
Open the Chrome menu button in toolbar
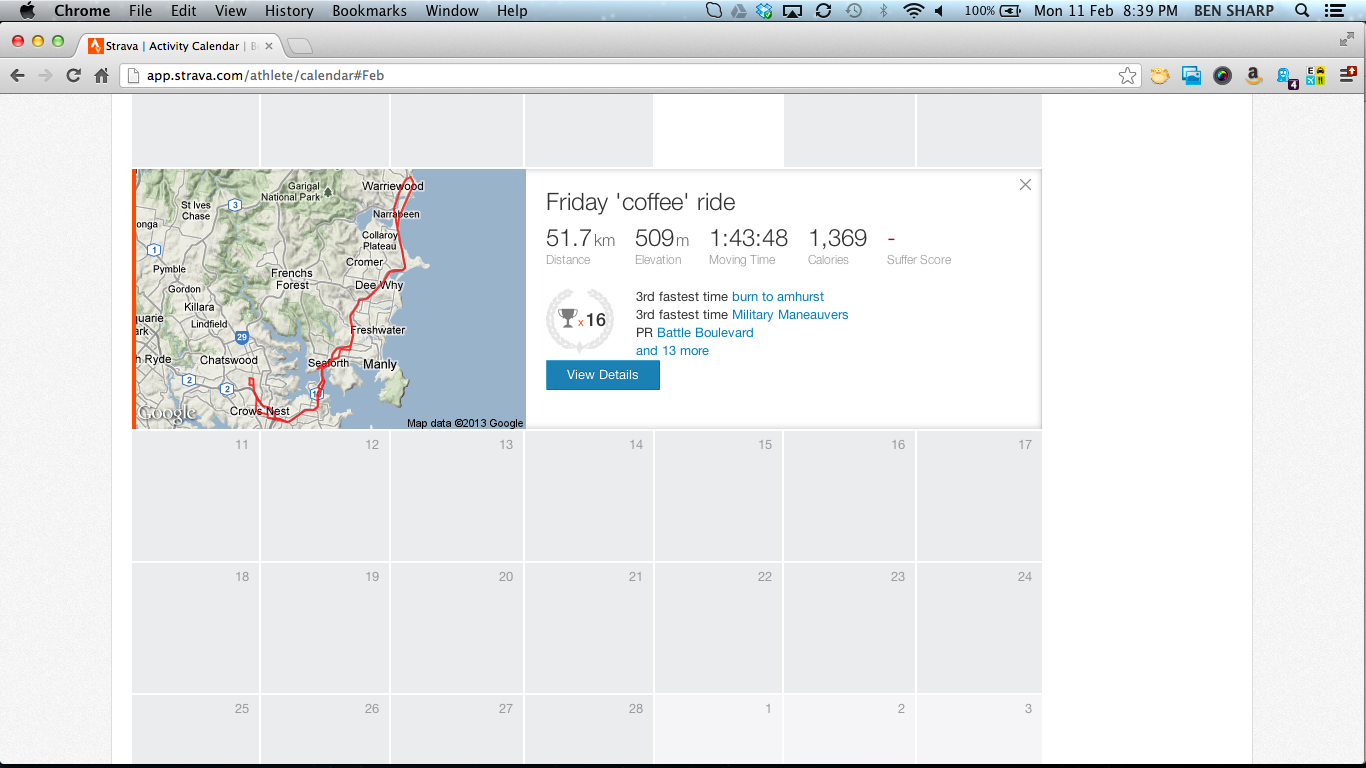1348,76
